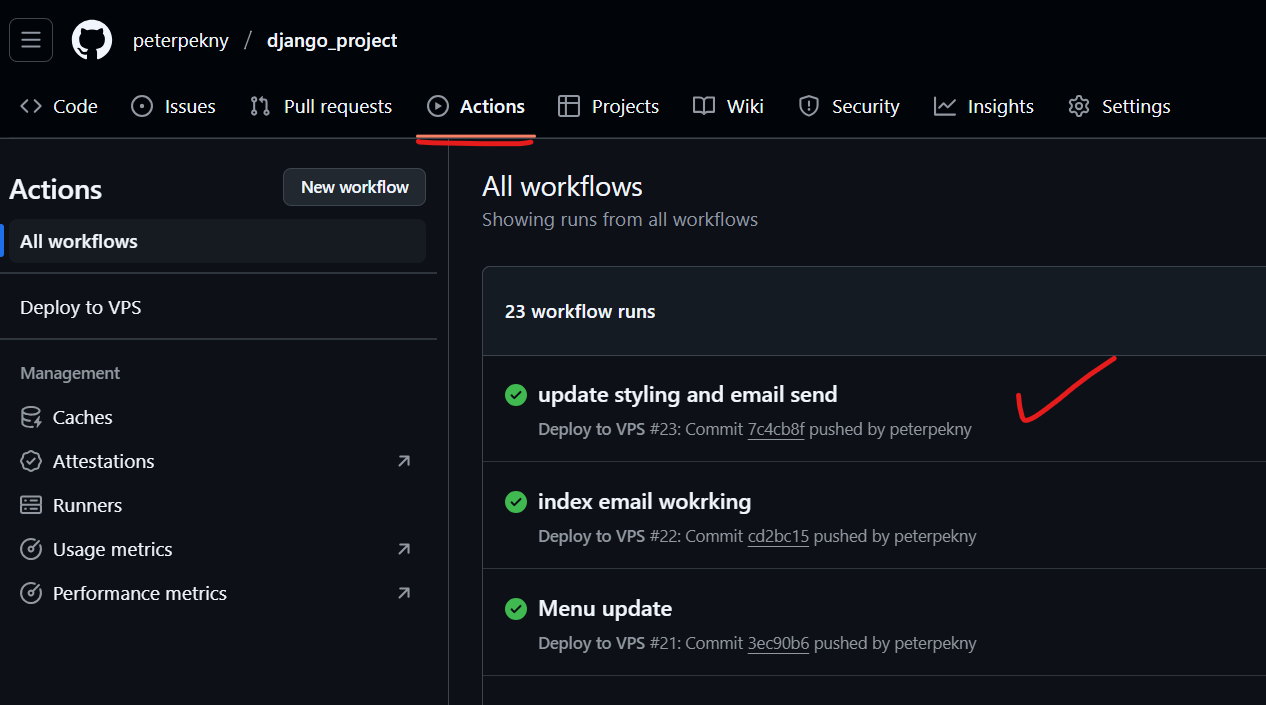Select Deploy to VPS workflow in sidebar
Viewport: 1266px width, 705px height.
click(81, 308)
